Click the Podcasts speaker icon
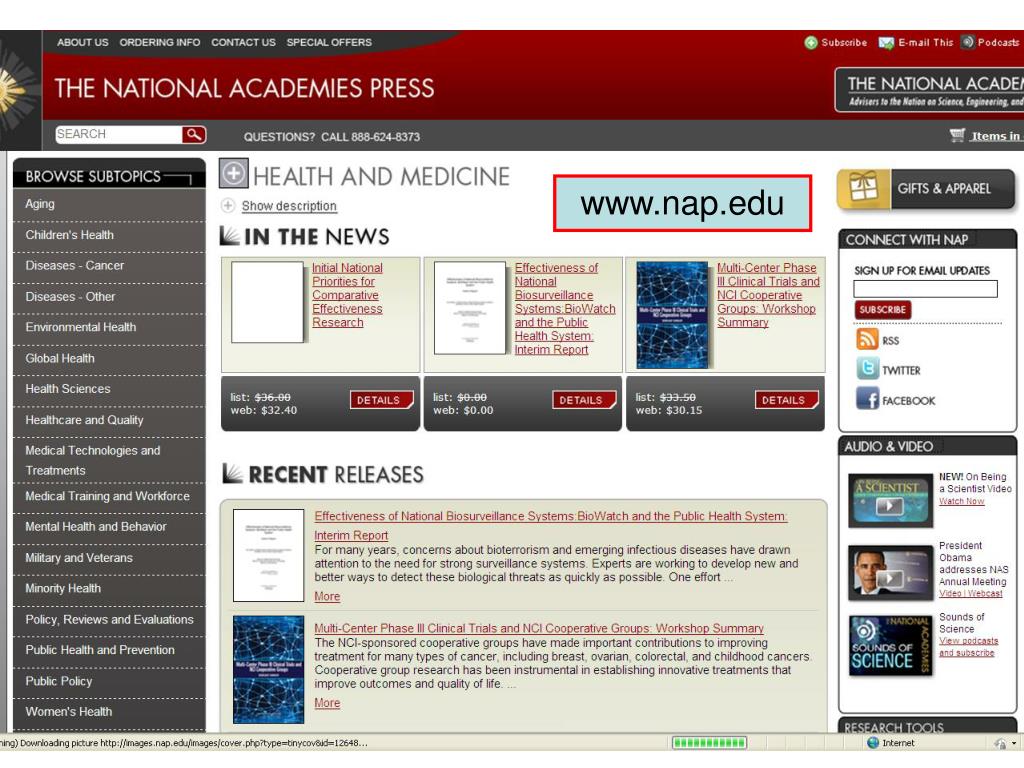Image resolution: width=1024 pixels, height=768 pixels. [x=967, y=42]
